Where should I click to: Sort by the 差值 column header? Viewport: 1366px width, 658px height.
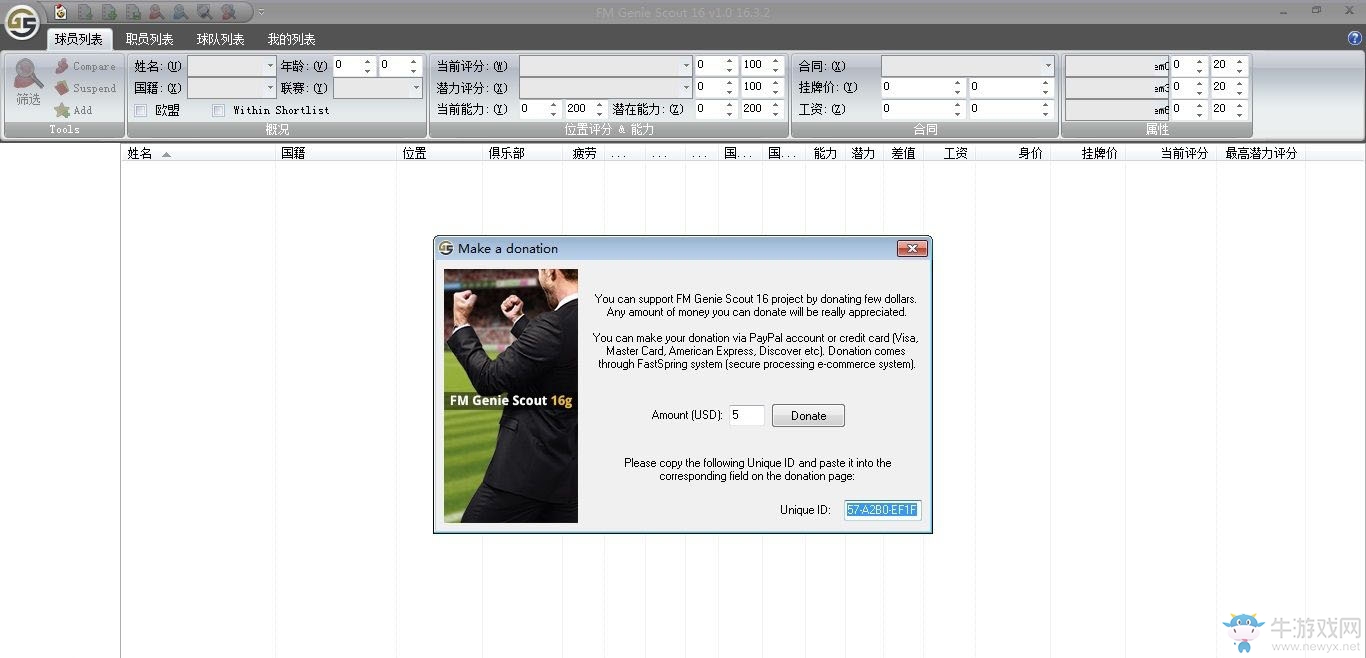click(903, 153)
